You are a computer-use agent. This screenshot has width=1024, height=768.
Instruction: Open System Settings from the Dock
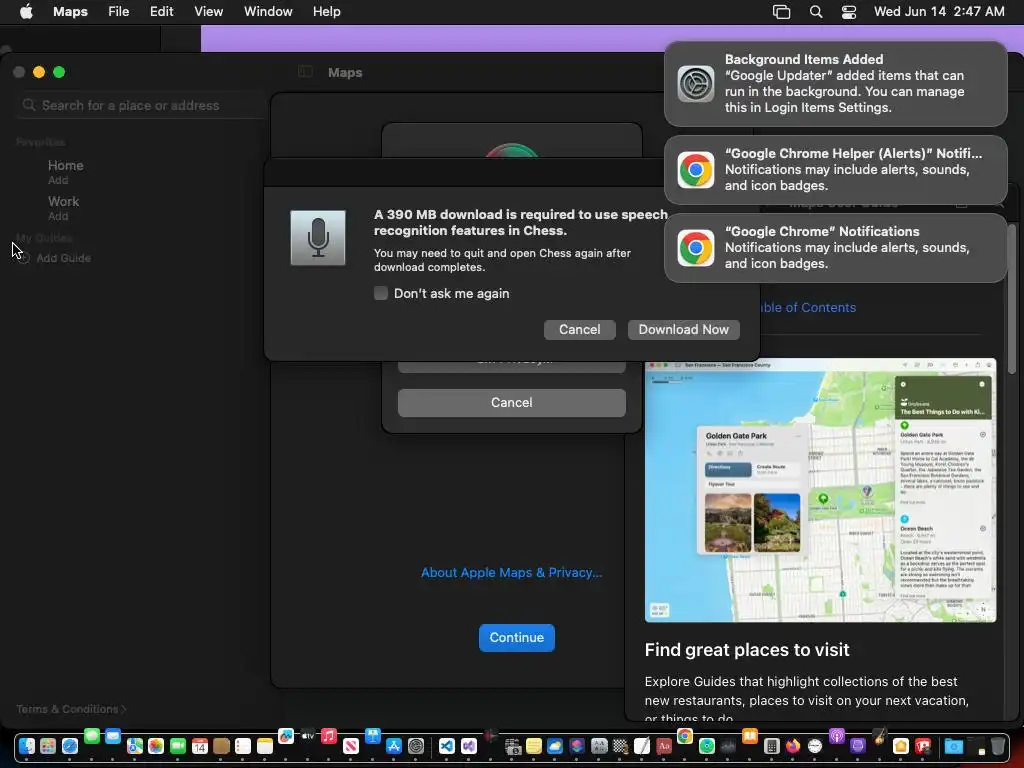[416, 746]
